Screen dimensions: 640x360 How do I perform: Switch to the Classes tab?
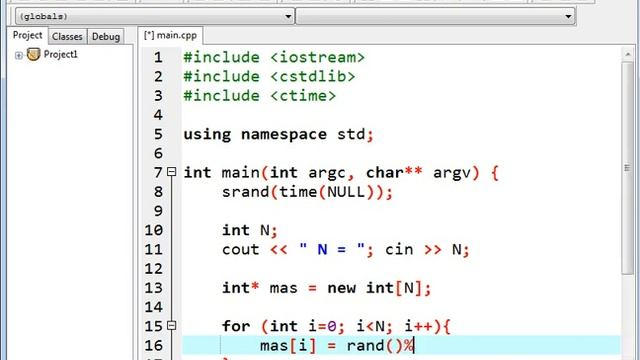pyautogui.click(x=67, y=37)
